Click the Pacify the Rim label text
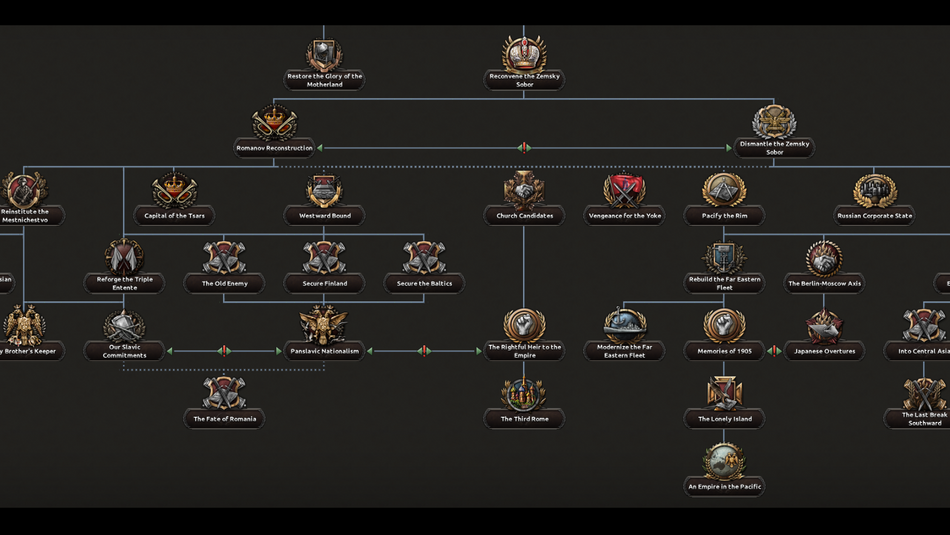 724,216
